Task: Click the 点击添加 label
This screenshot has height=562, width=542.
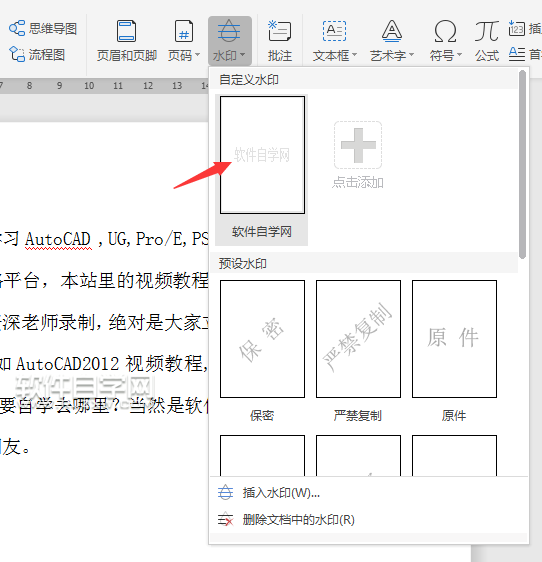Action: coord(358,183)
